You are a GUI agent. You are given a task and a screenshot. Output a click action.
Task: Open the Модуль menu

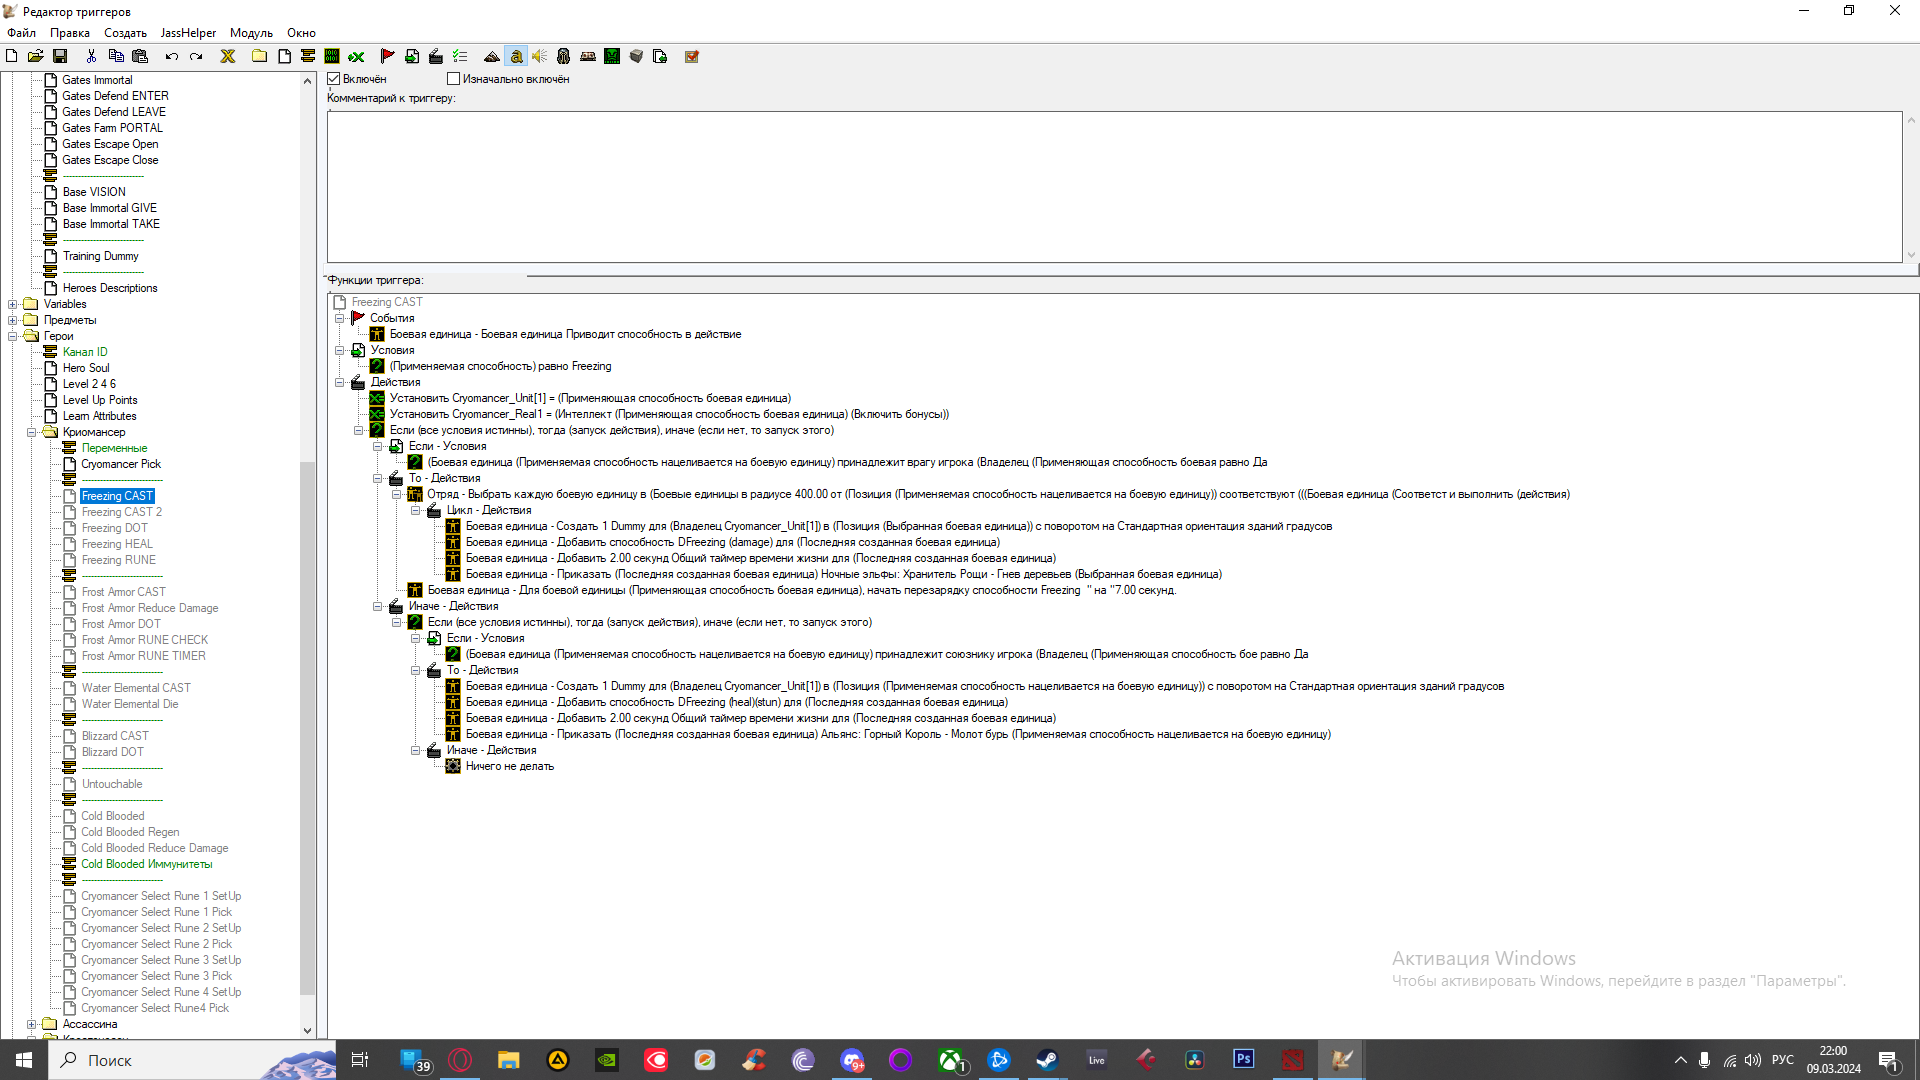pyautogui.click(x=251, y=33)
